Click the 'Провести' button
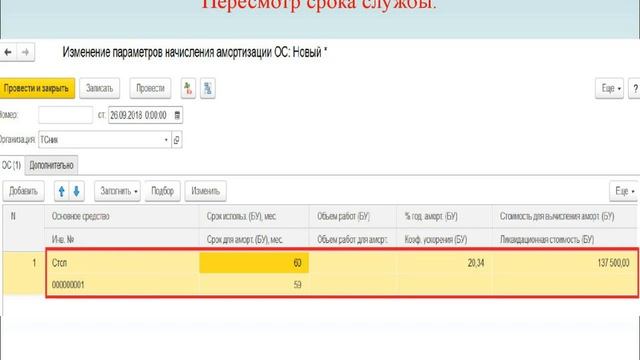 tap(150, 88)
